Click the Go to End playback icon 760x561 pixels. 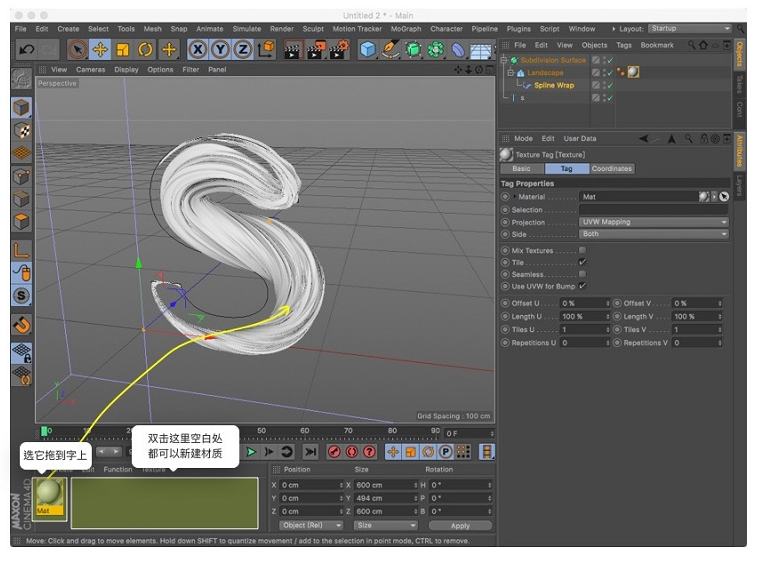click(x=311, y=452)
